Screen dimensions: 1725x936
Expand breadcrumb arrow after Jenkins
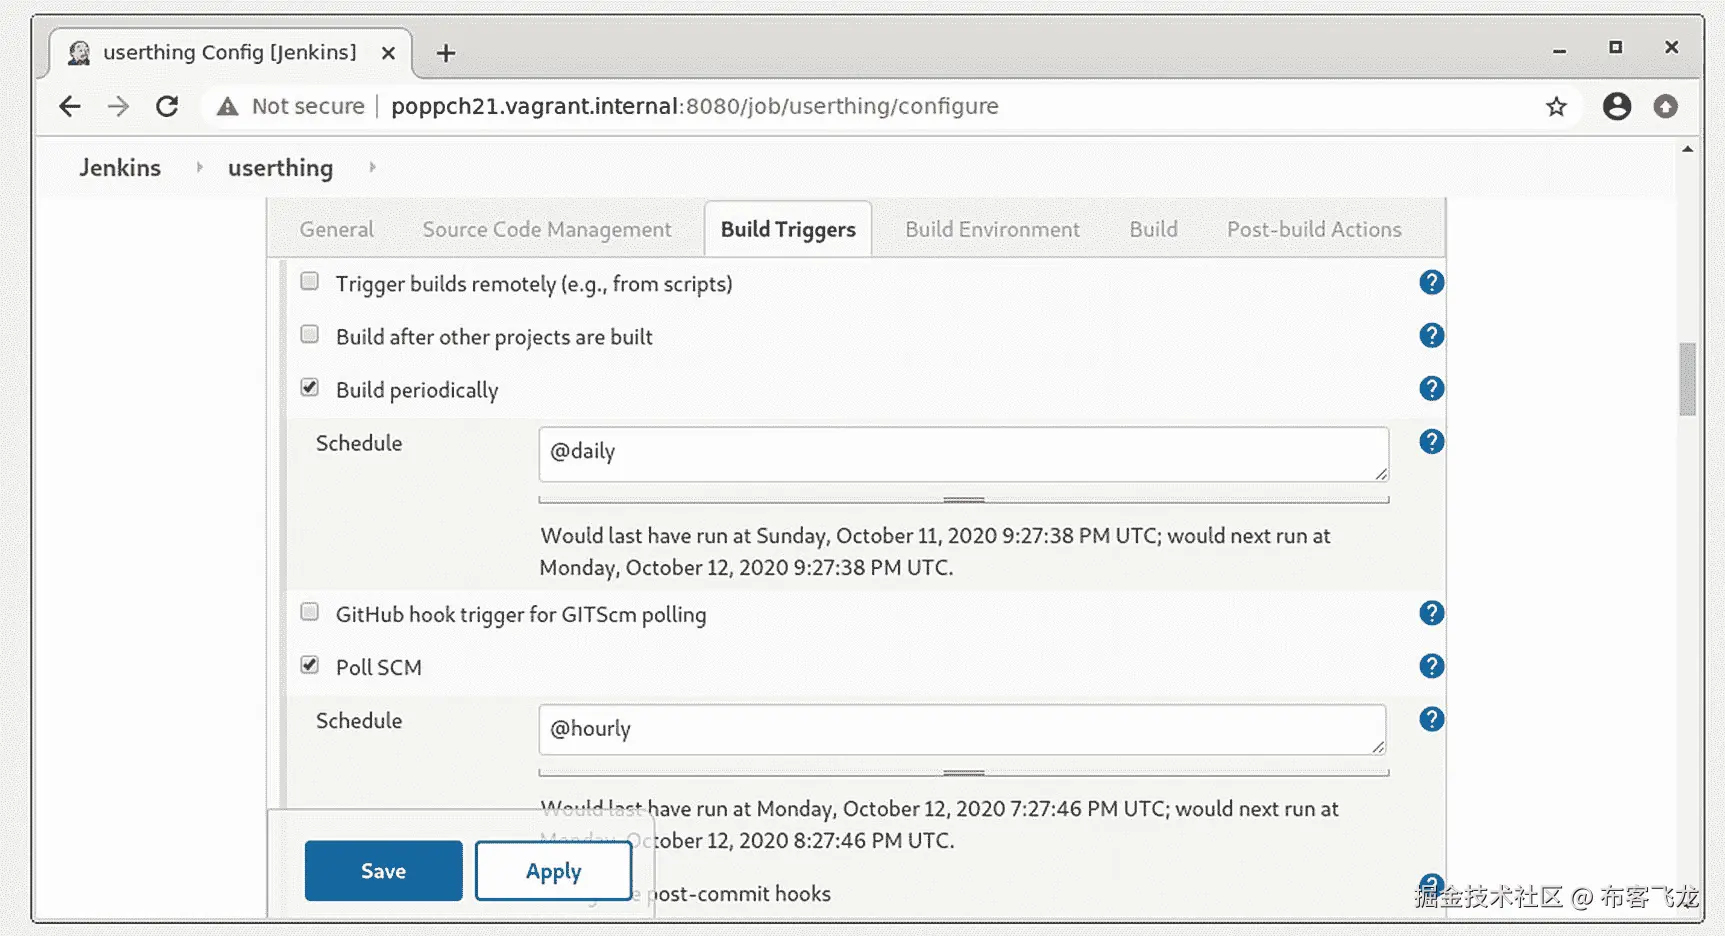[199, 167]
